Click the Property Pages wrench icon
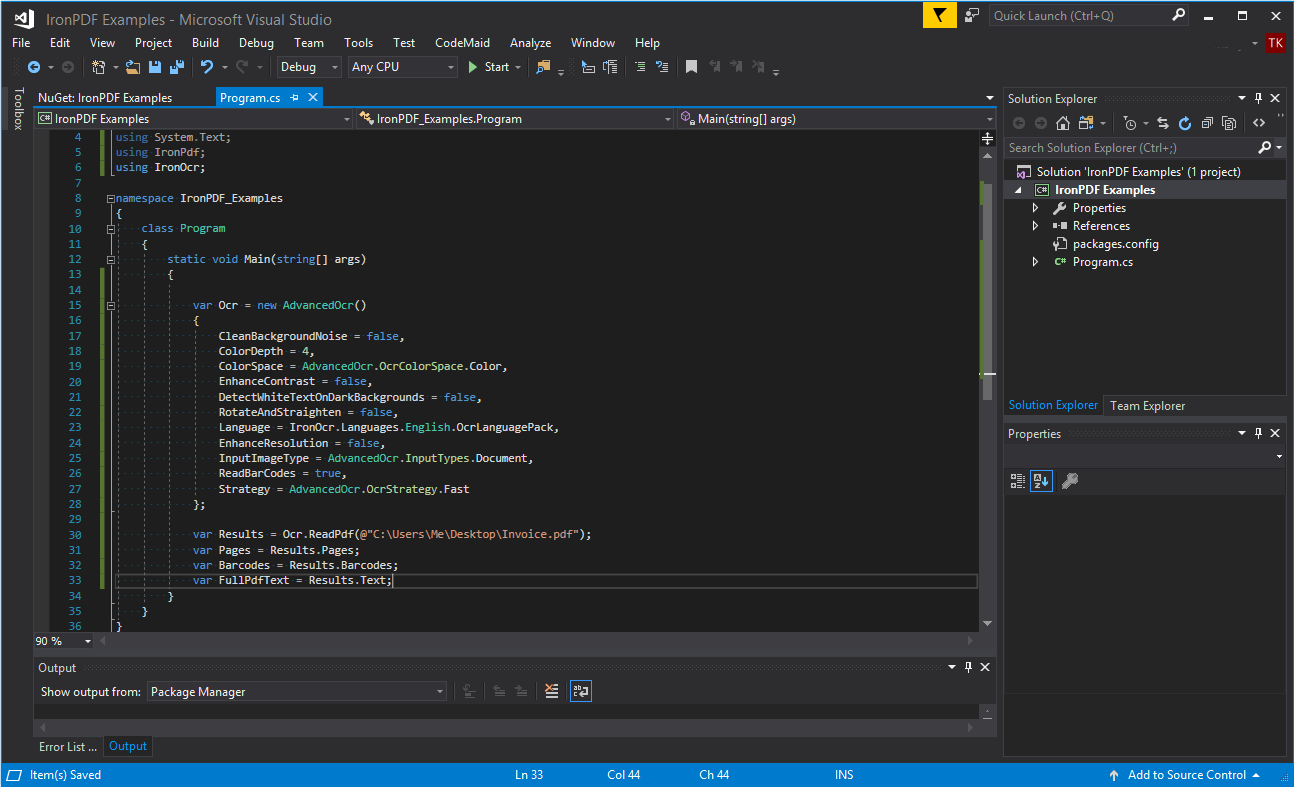This screenshot has height=787, width=1294. coord(1069,481)
